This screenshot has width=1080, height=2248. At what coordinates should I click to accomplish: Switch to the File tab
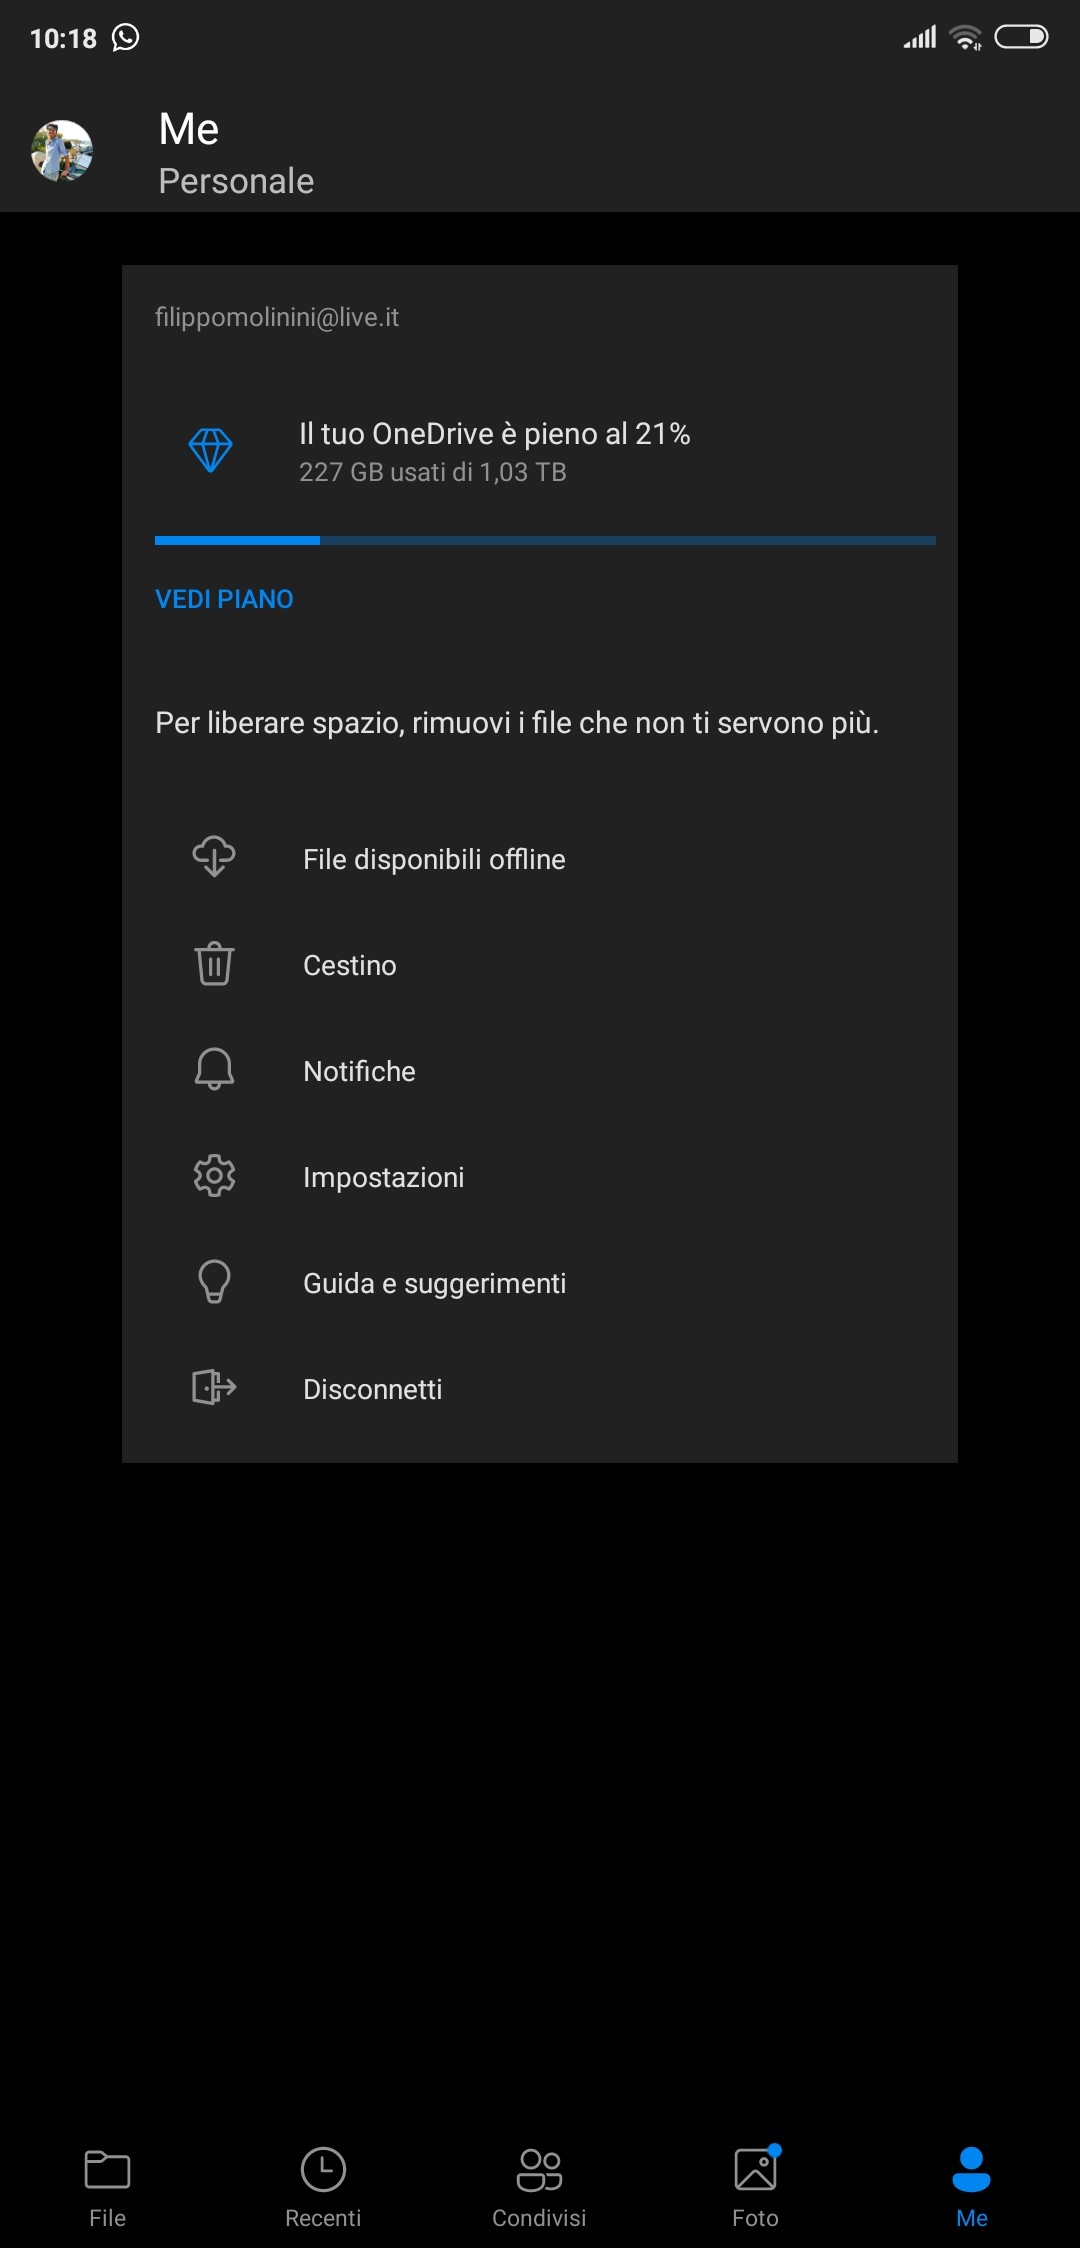click(x=107, y=2189)
